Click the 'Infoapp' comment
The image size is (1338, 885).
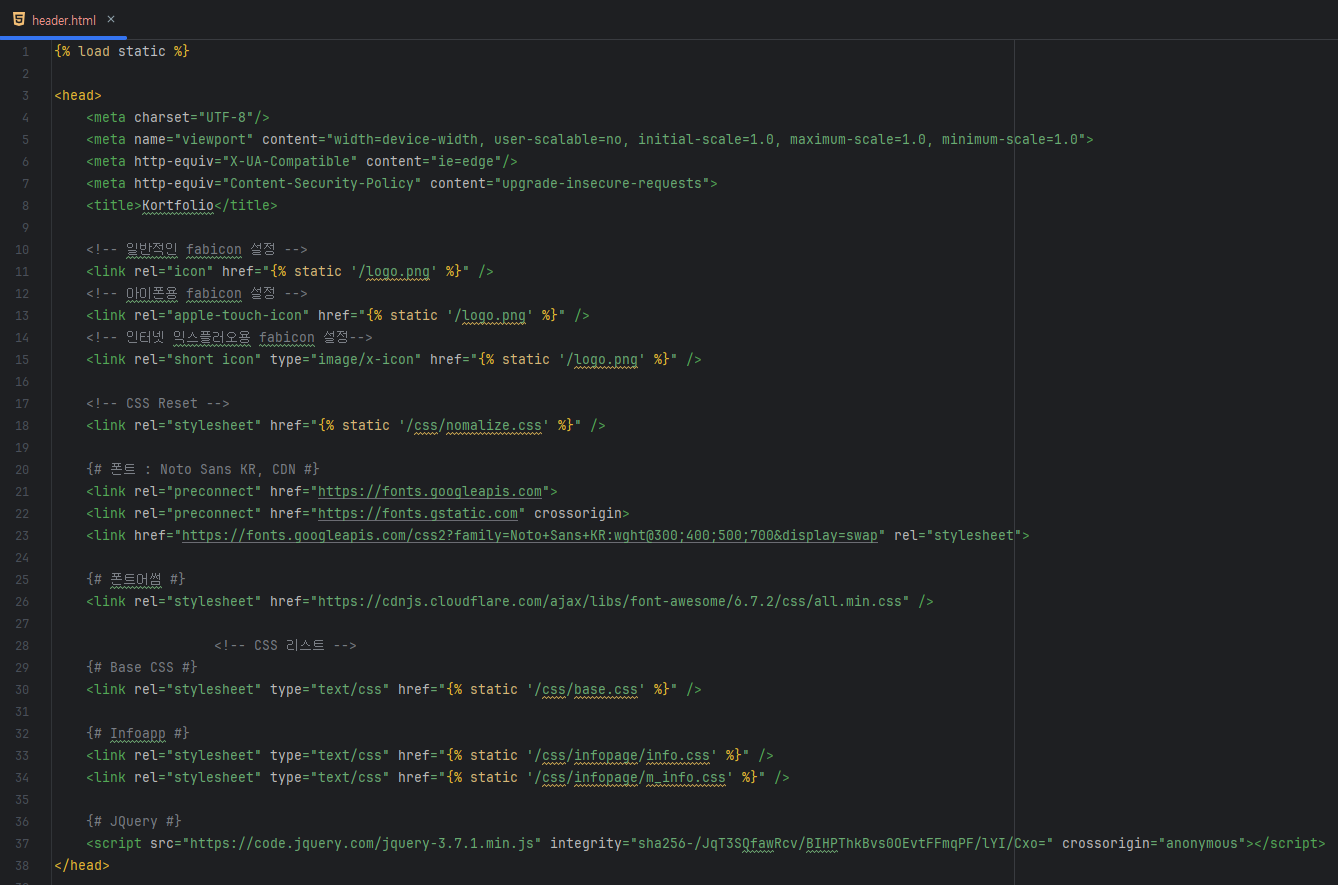click(138, 733)
